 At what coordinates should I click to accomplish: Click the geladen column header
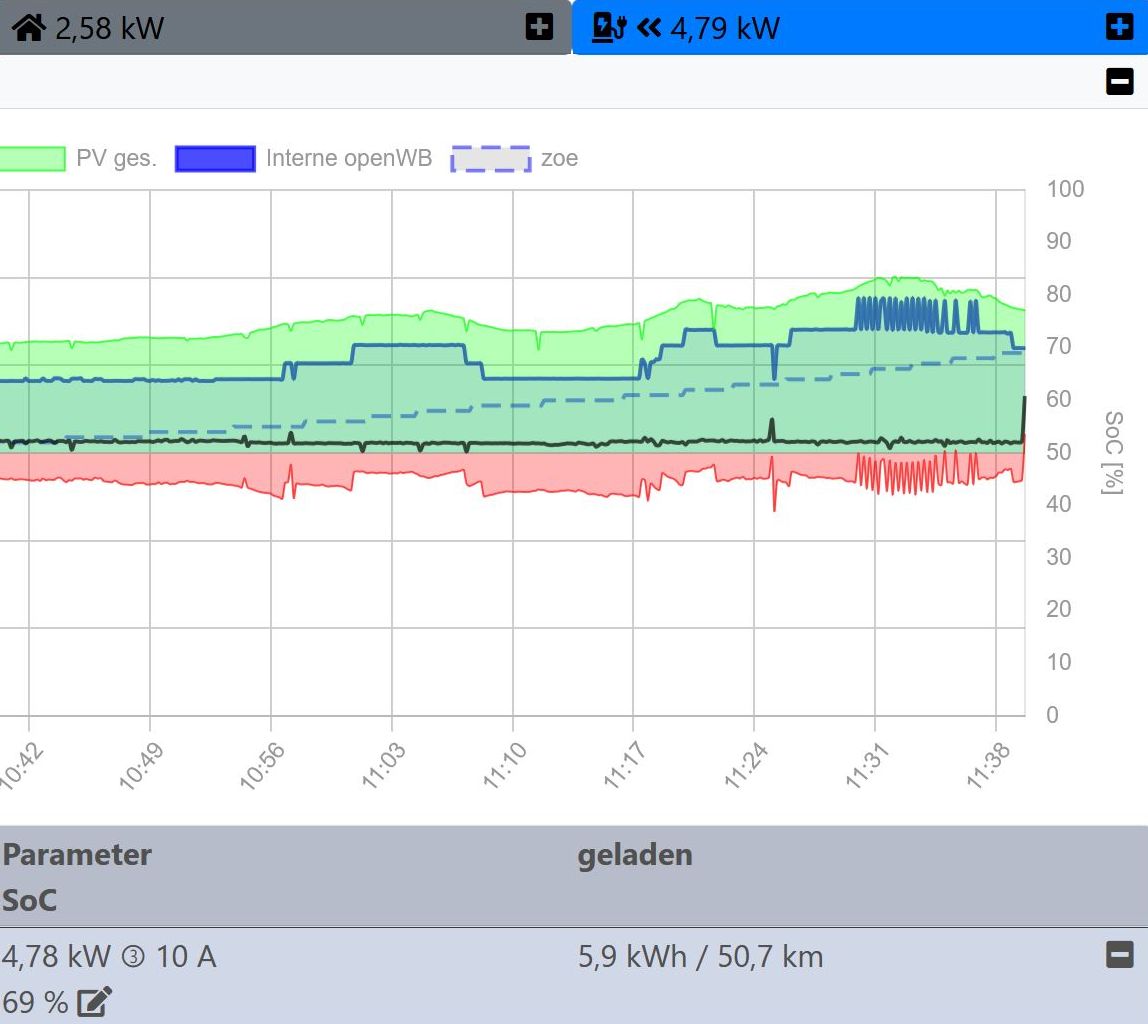[634, 855]
